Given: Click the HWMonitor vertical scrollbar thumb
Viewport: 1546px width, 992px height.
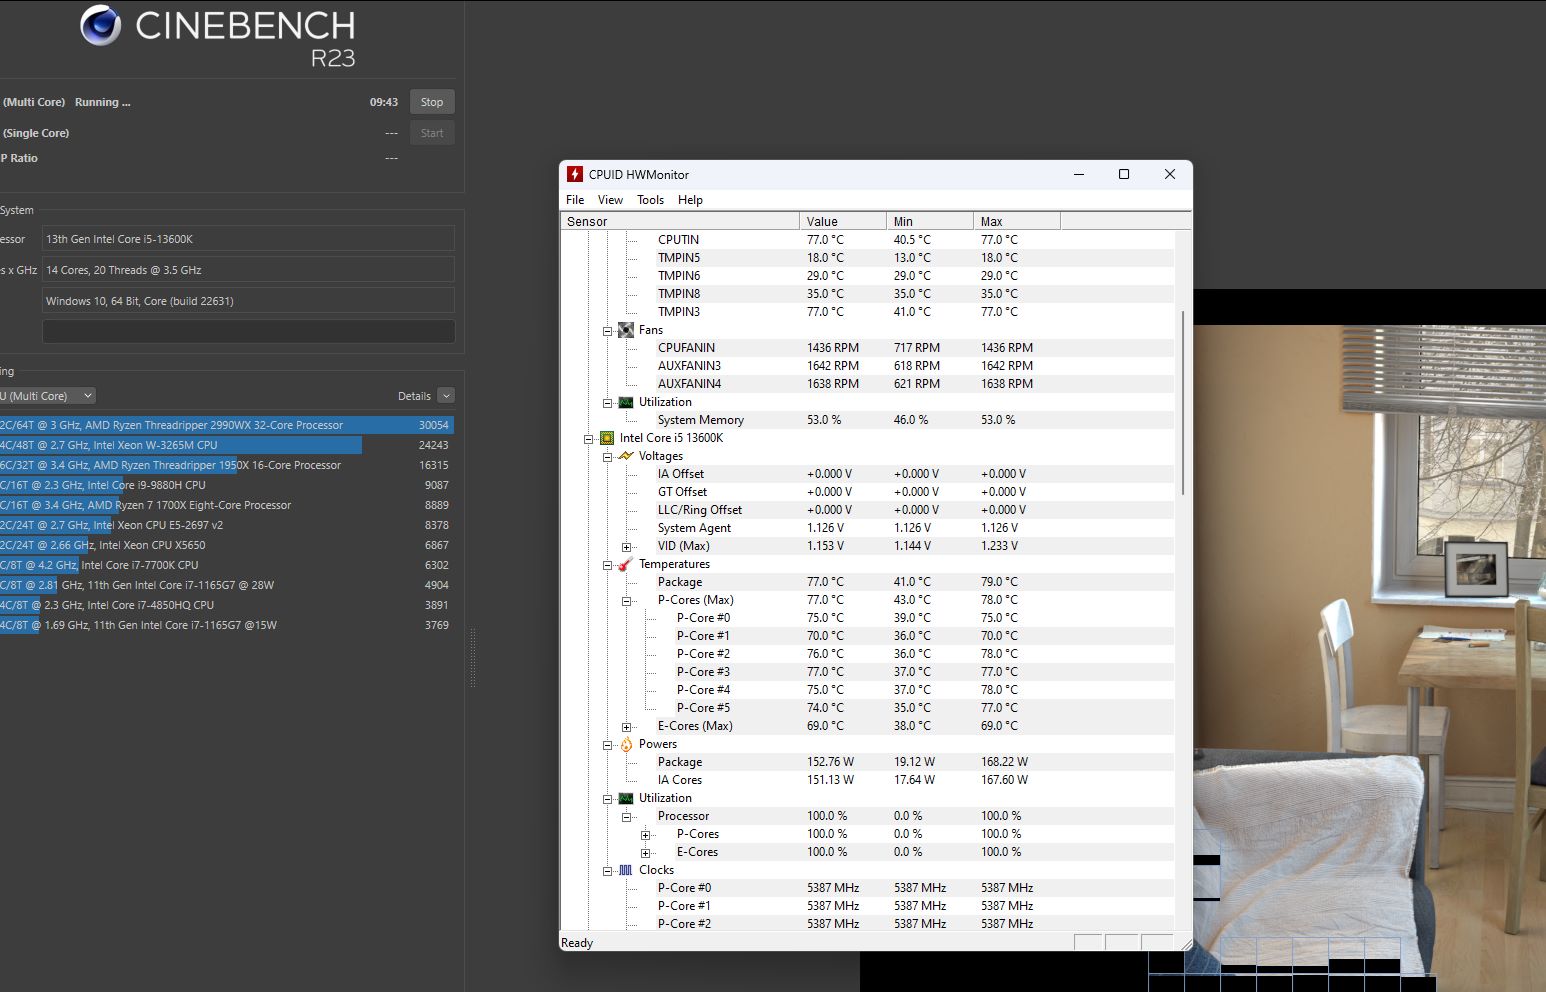Looking at the screenshot, I should 1183,402.
